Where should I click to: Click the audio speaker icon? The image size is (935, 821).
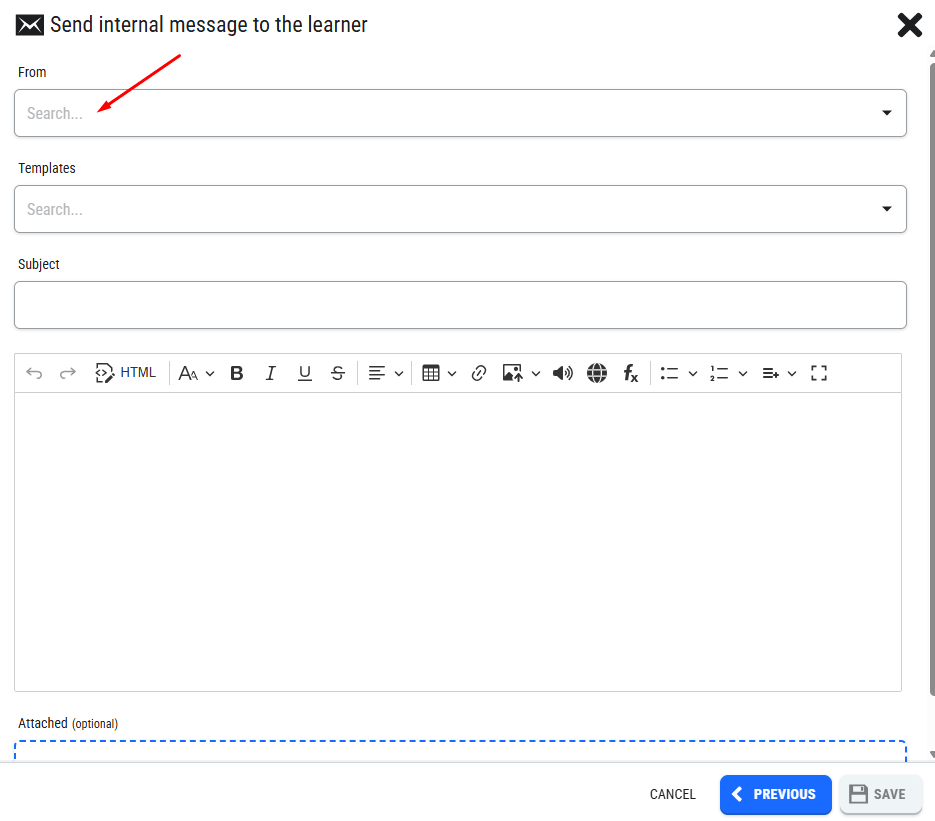[x=562, y=373]
